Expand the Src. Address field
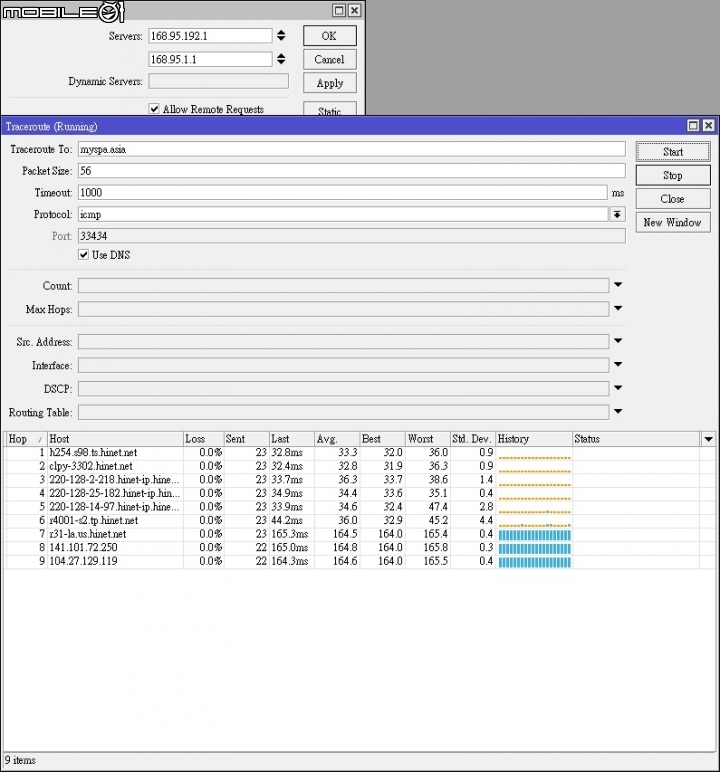The height and width of the screenshot is (772, 720). (618, 341)
